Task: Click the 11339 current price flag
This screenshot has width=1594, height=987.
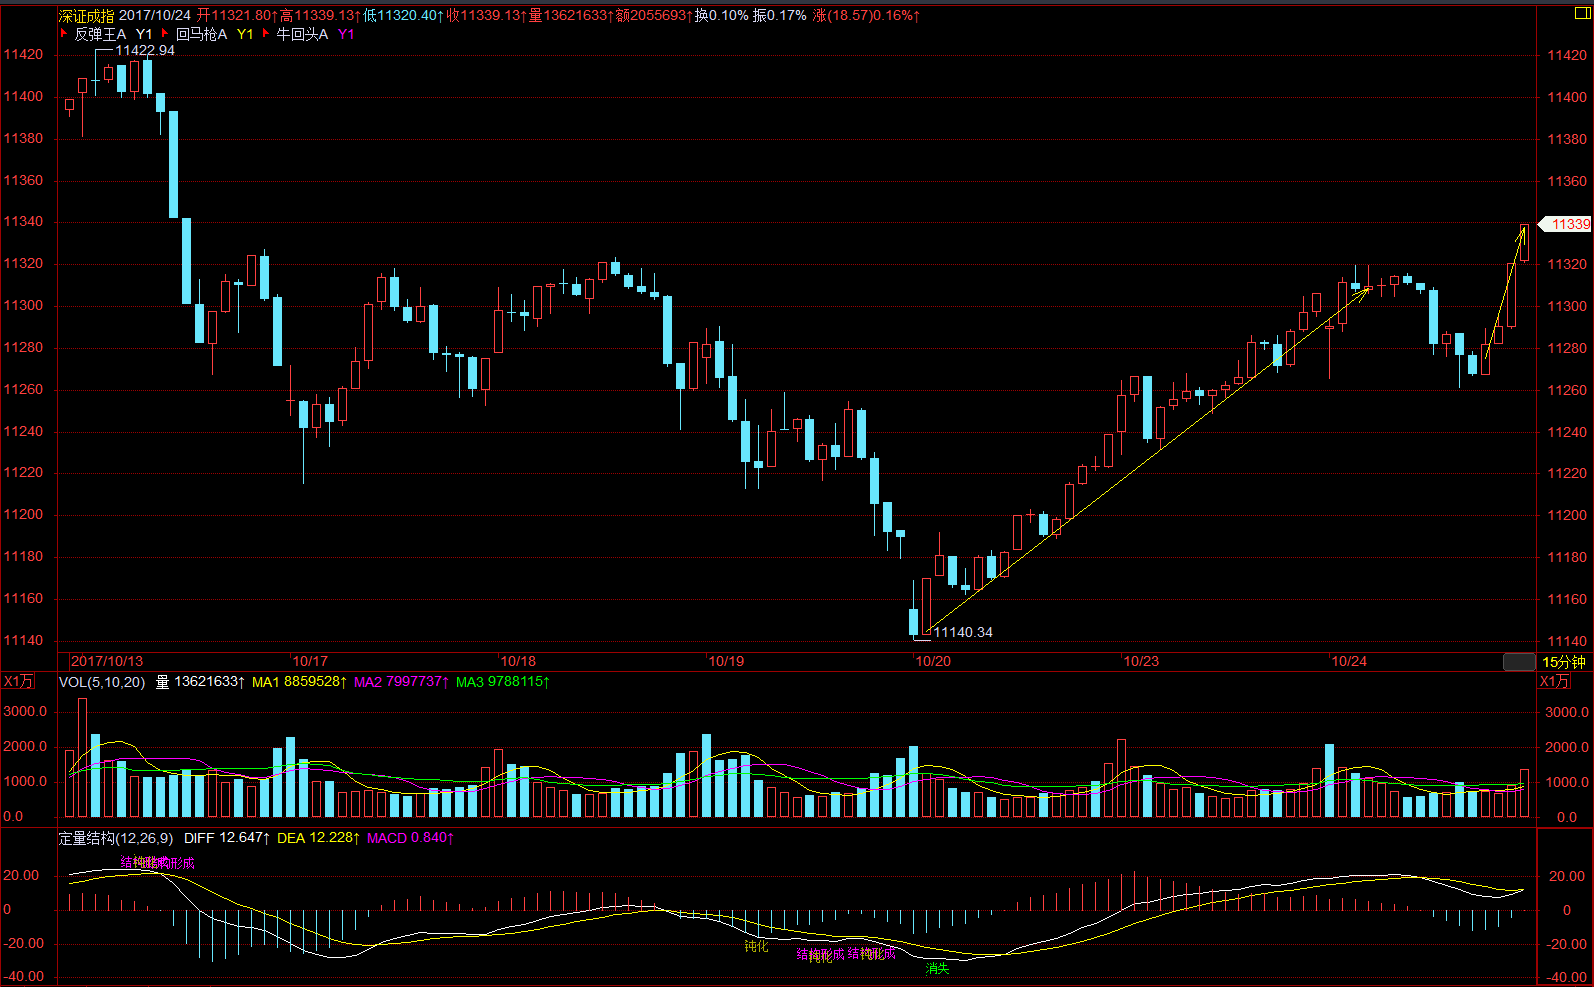Action: [1566, 224]
